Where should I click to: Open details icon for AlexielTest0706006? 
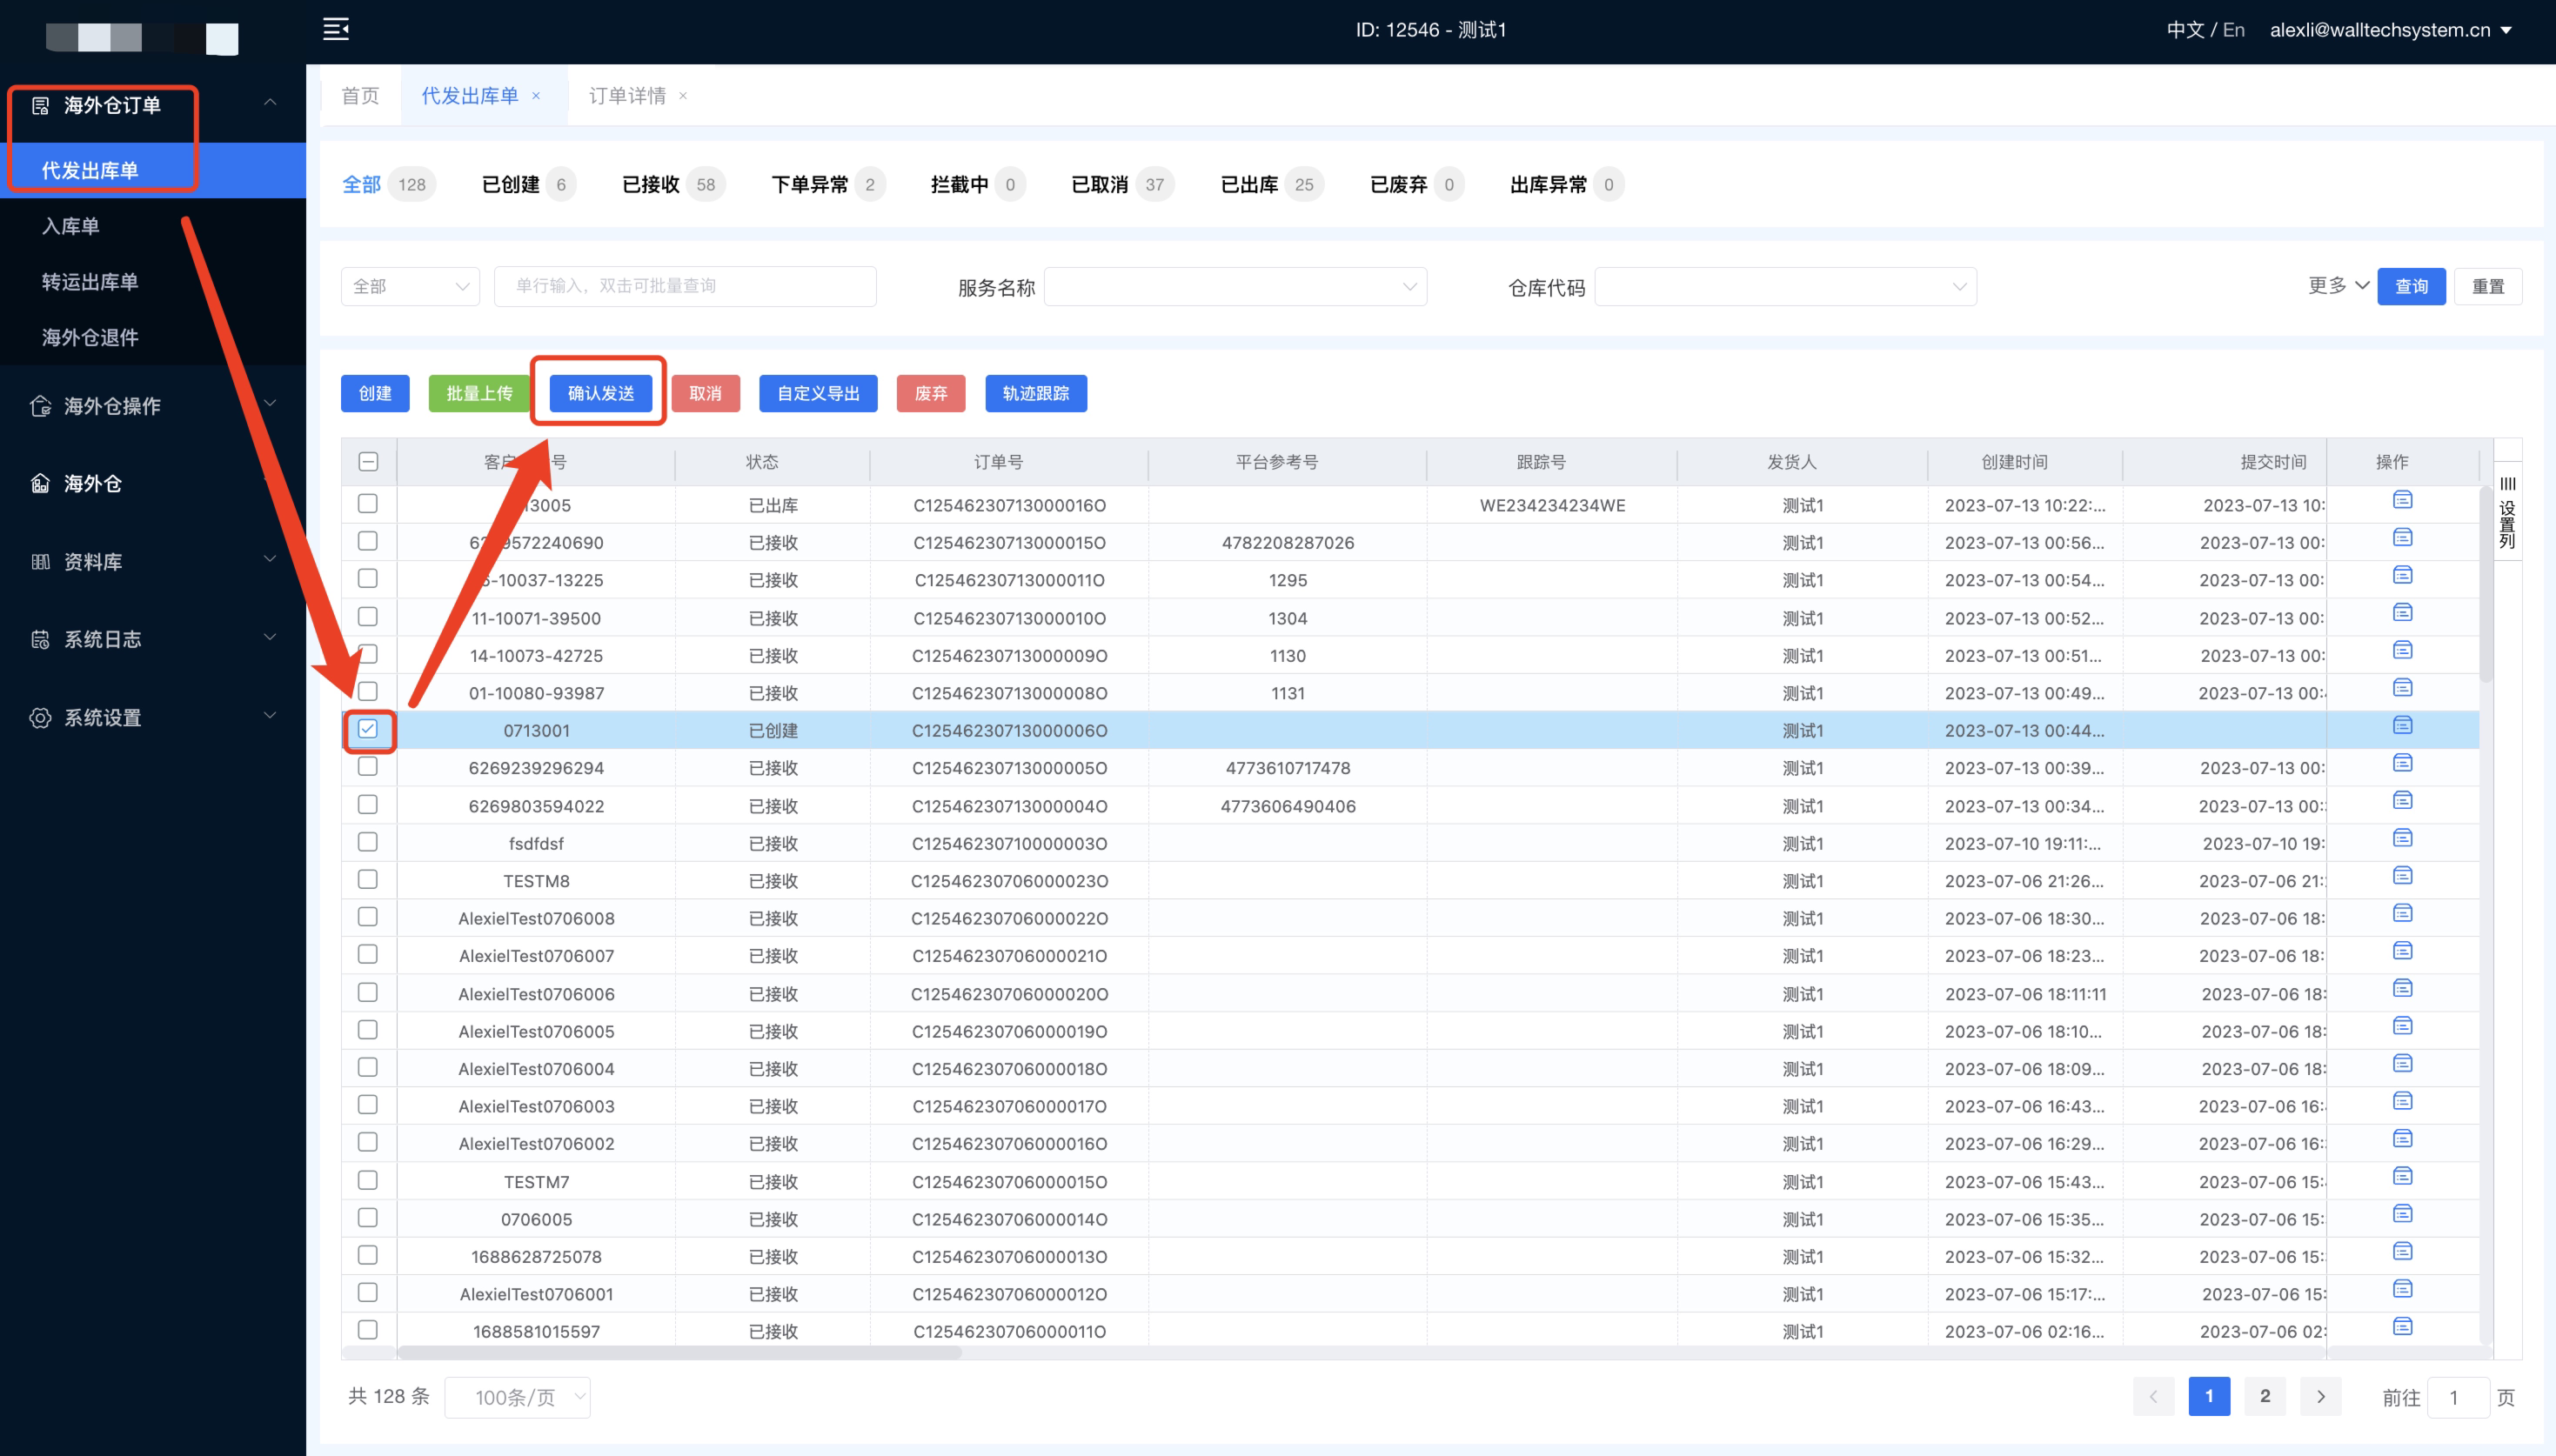[2402, 989]
